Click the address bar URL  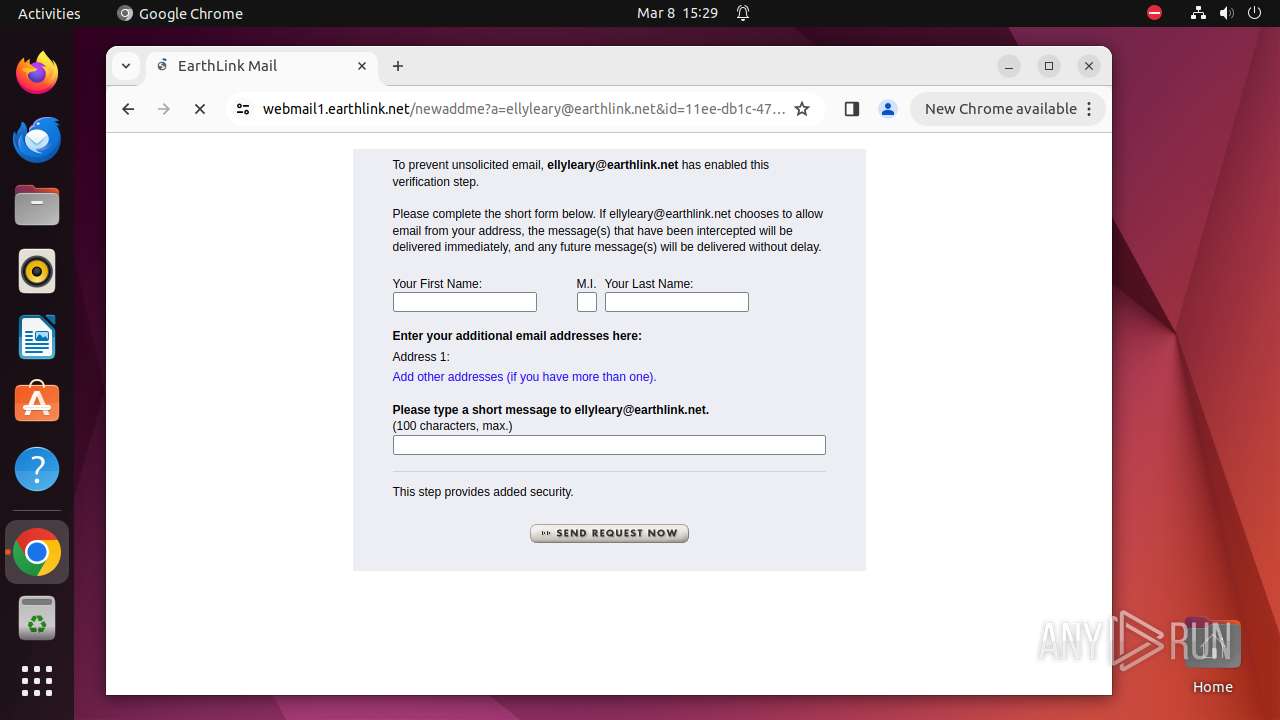click(523, 109)
